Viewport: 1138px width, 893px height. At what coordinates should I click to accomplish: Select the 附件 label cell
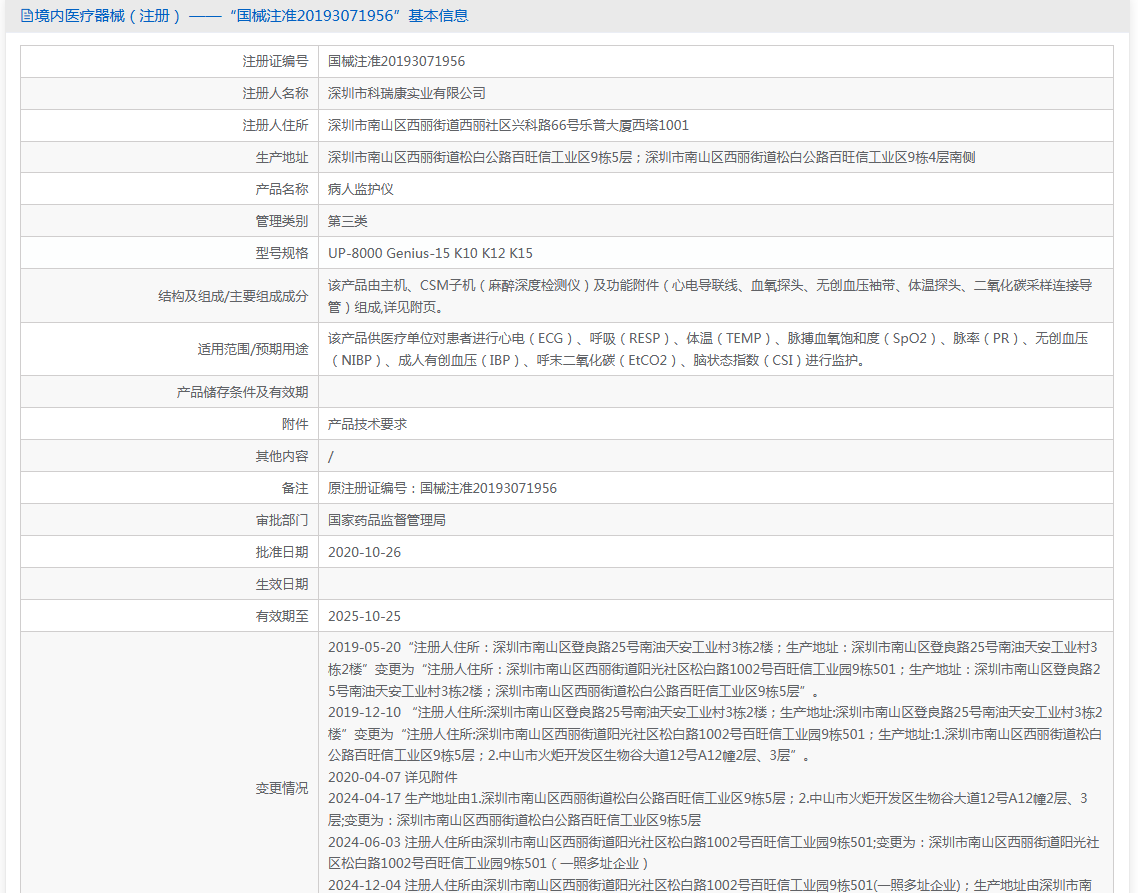[169, 425]
